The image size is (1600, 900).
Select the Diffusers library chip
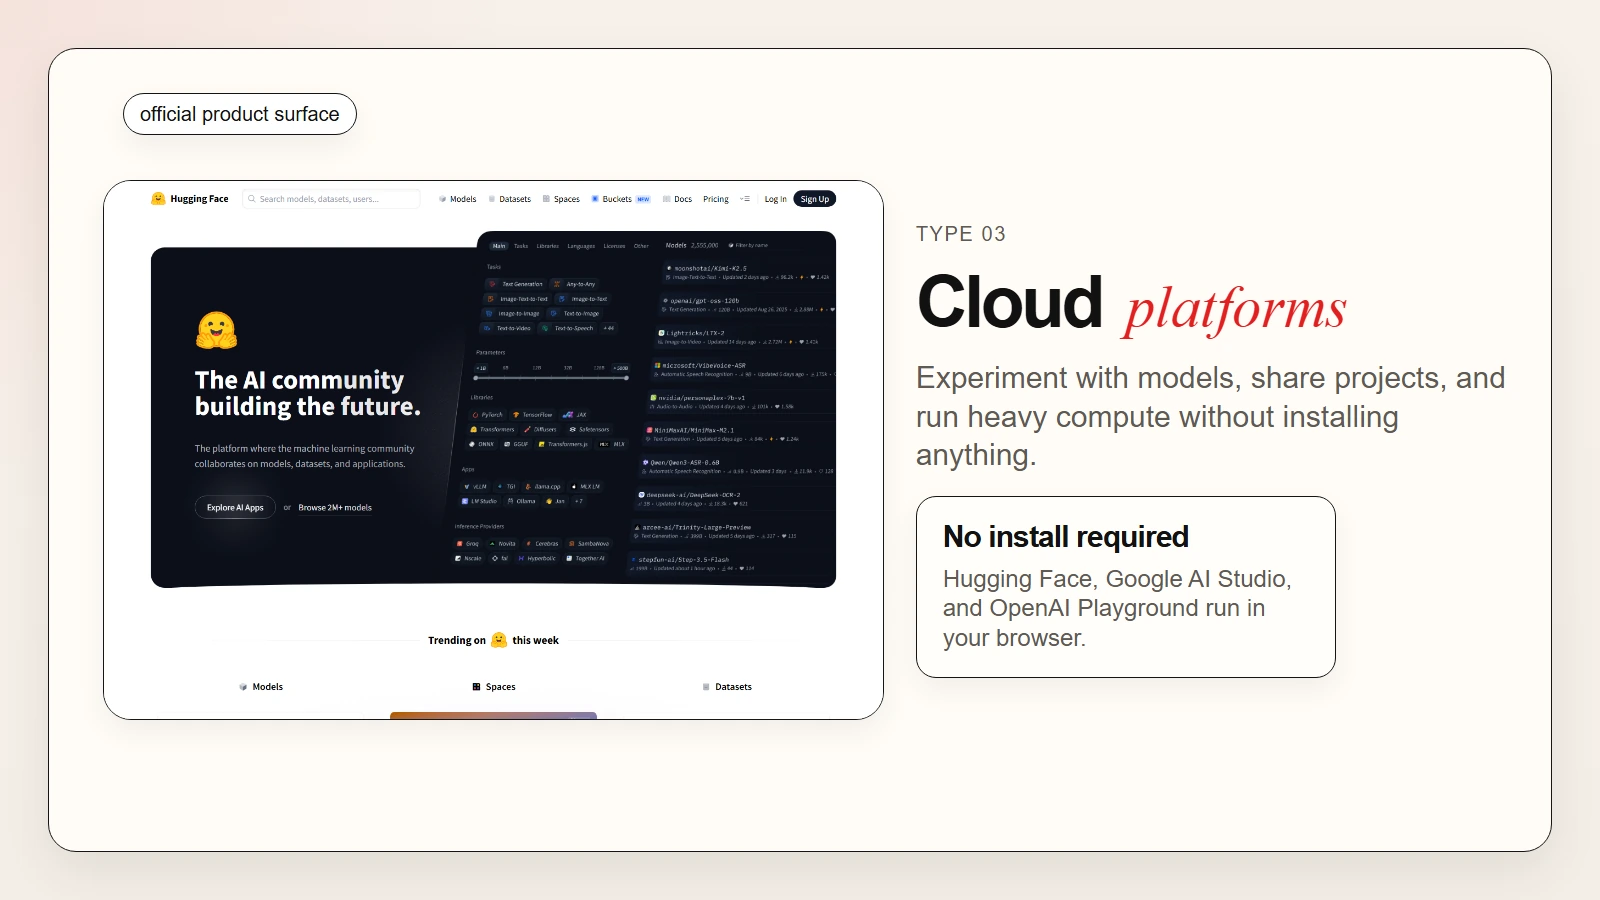click(x=541, y=429)
